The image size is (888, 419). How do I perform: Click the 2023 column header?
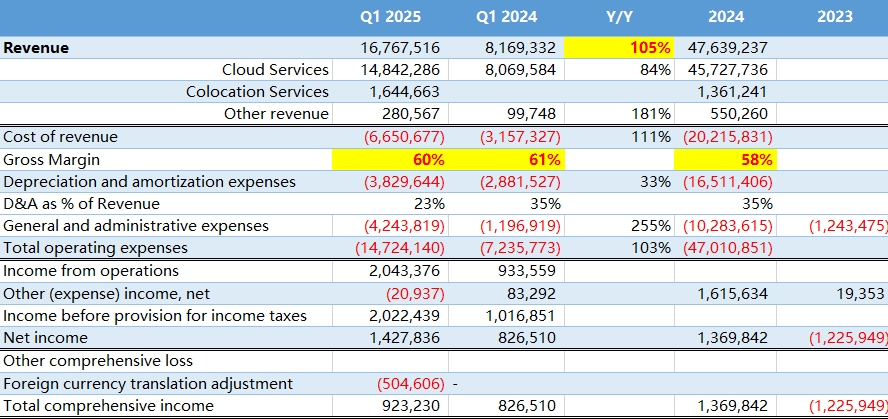[834, 17]
